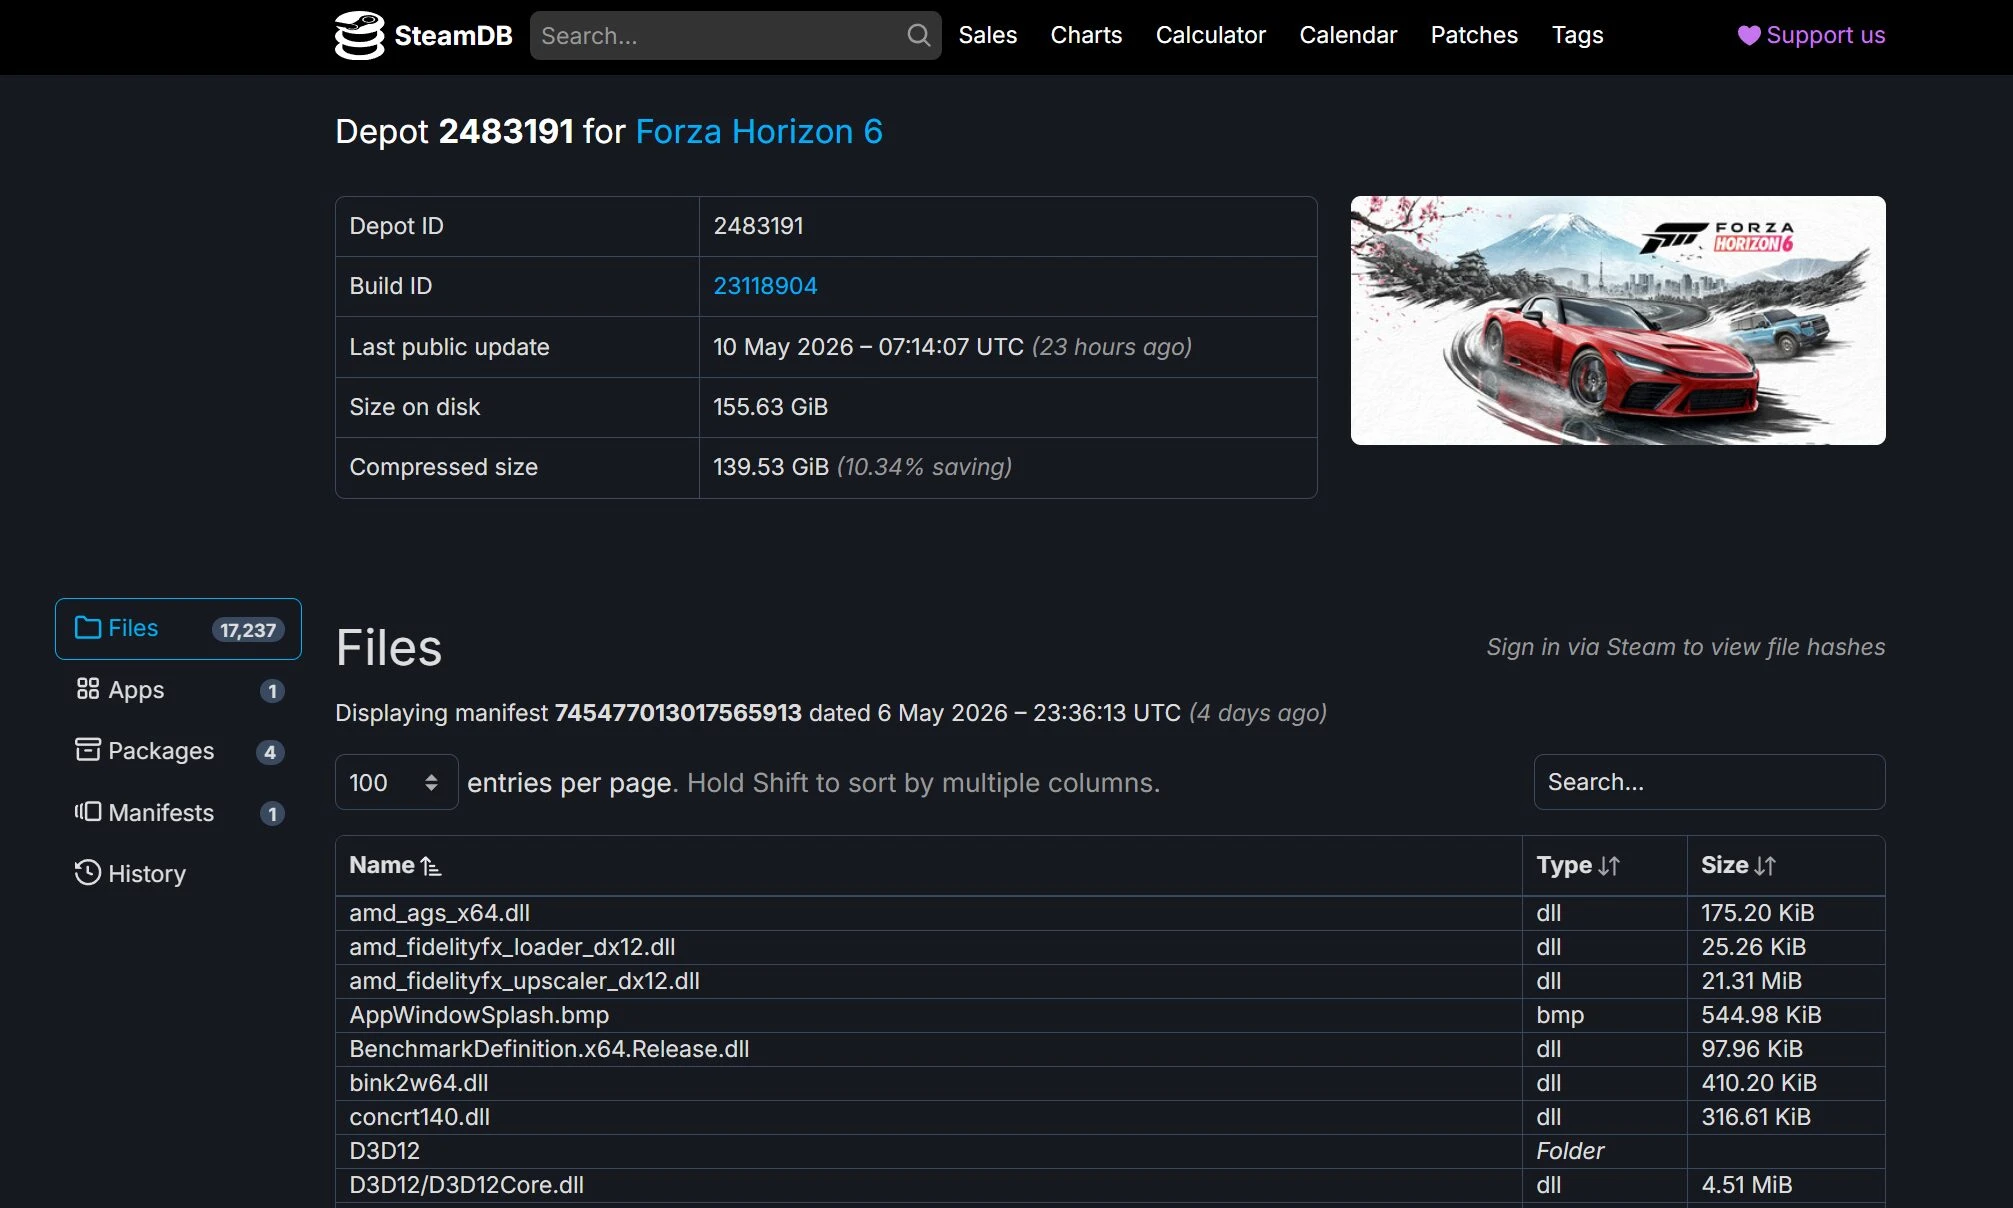
Task: Switch to the Manifests tab
Action: [178, 813]
